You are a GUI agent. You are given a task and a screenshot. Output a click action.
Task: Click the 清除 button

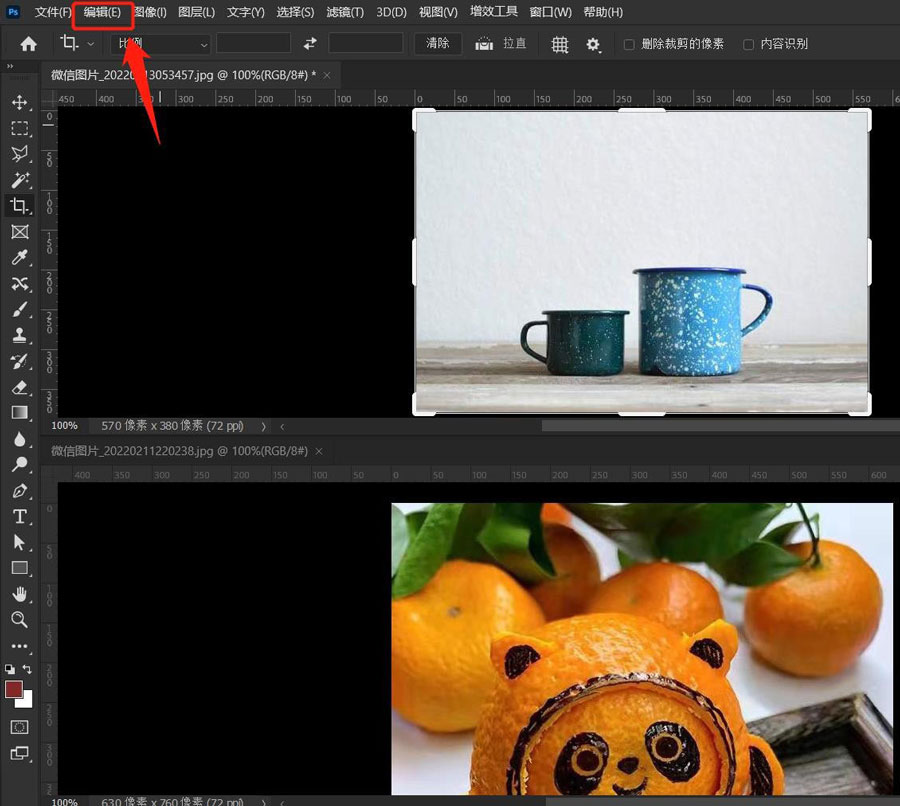coord(438,44)
